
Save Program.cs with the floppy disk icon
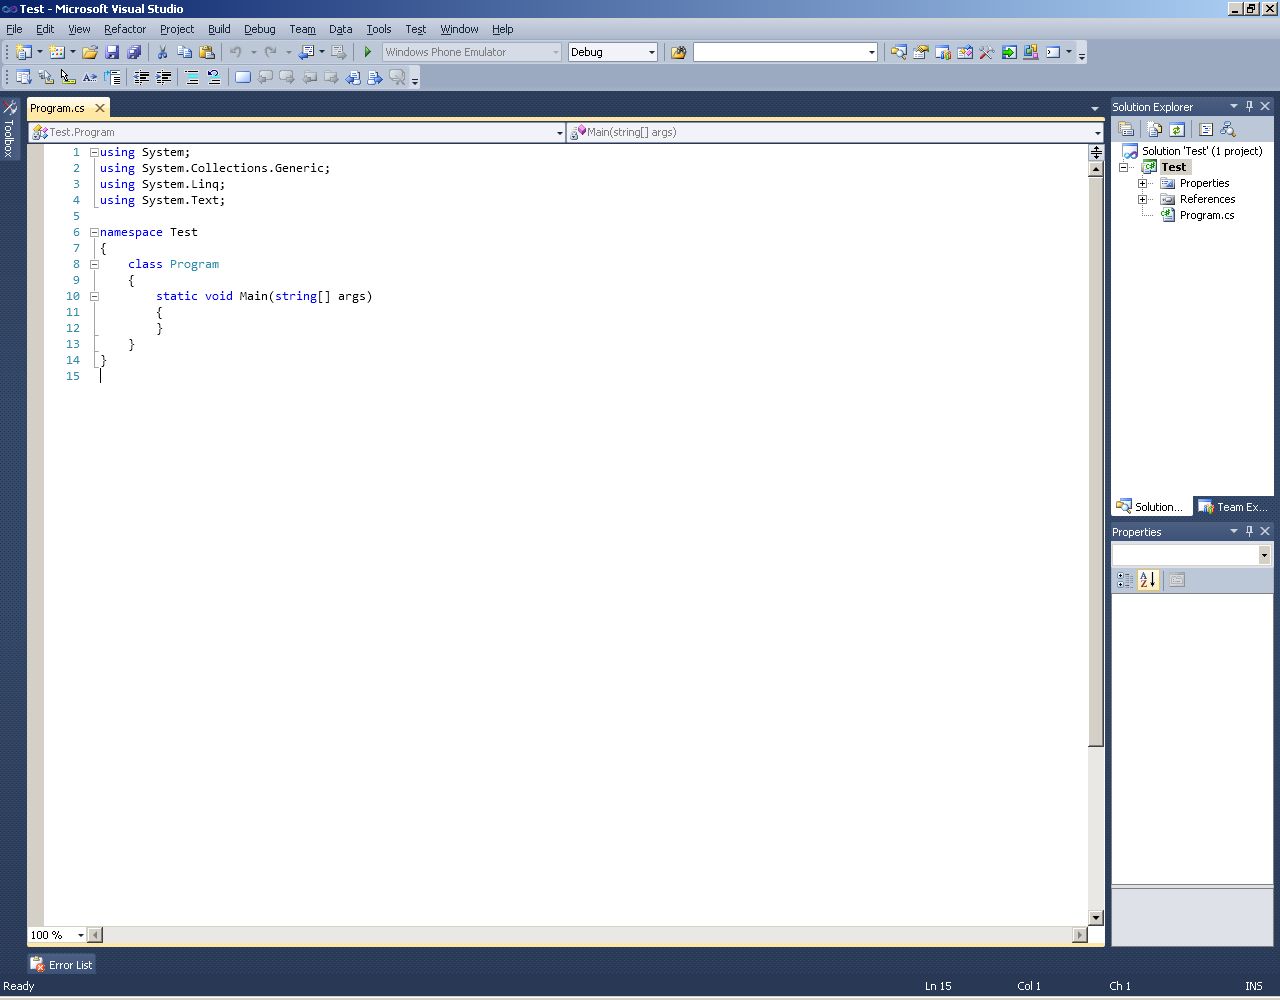[x=112, y=52]
